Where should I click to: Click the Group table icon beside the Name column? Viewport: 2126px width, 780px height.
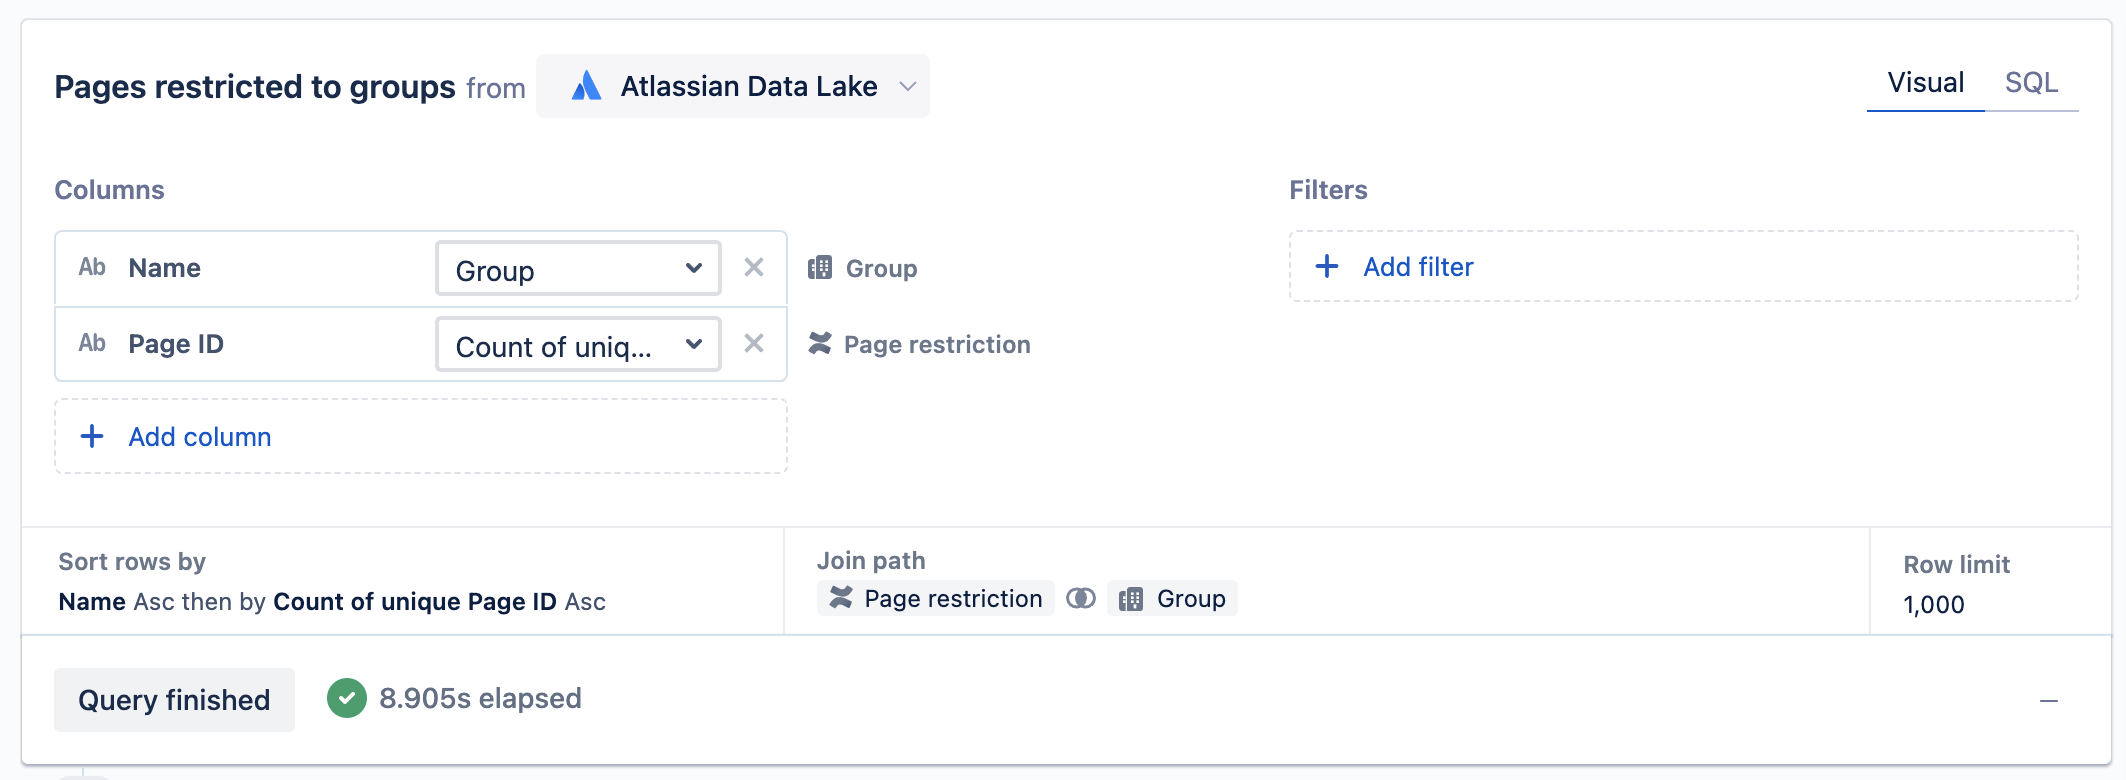coord(820,267)
